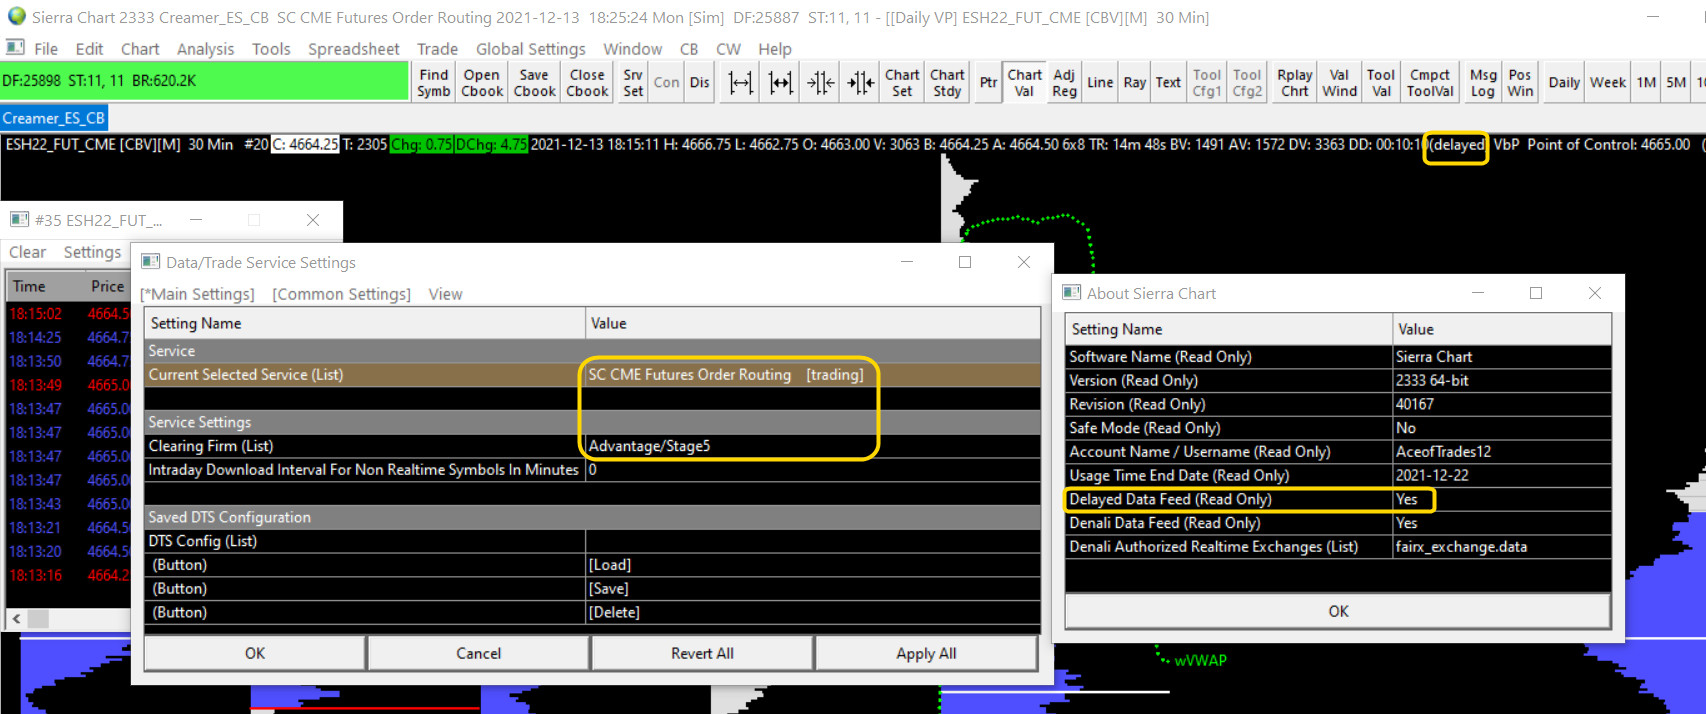The width and height of the screenshot is (1706, 714).
Task: Open the Clearing Firm list value
Action: (x=812, y=446)
